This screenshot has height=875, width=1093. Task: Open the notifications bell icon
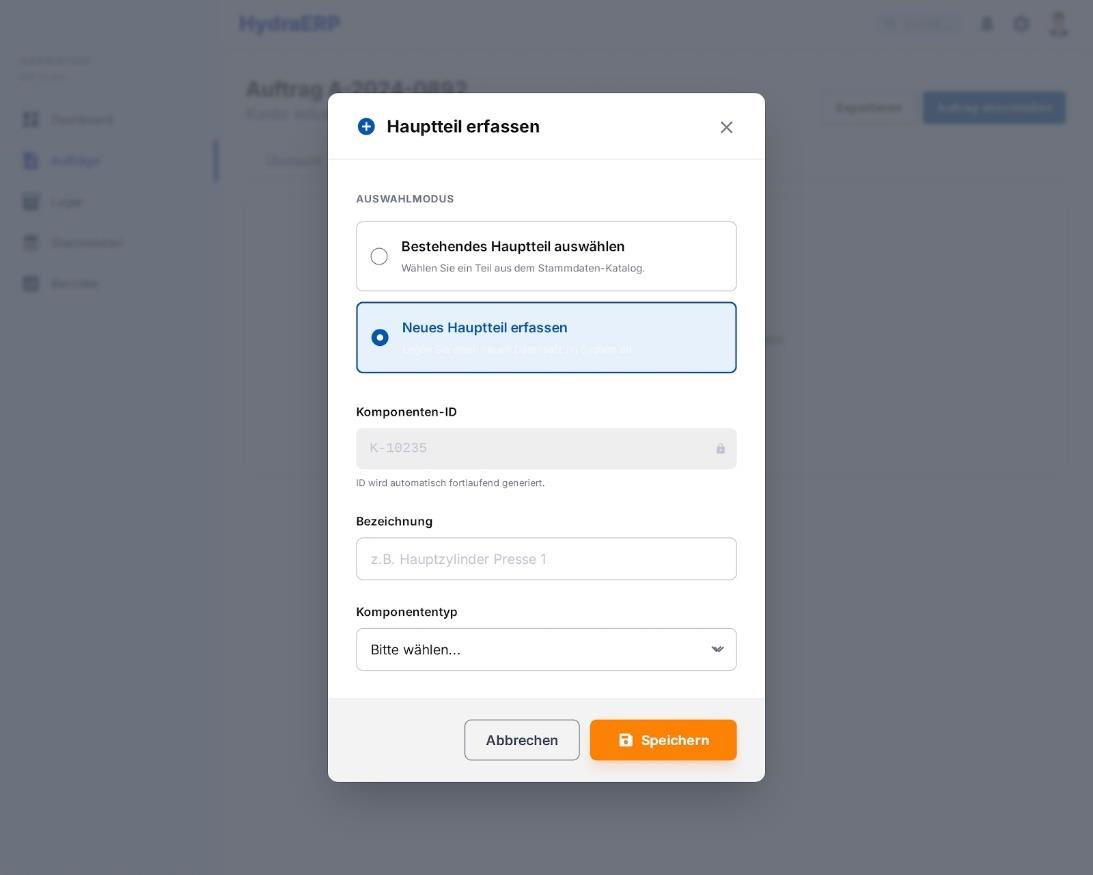(x=986, y=24)
